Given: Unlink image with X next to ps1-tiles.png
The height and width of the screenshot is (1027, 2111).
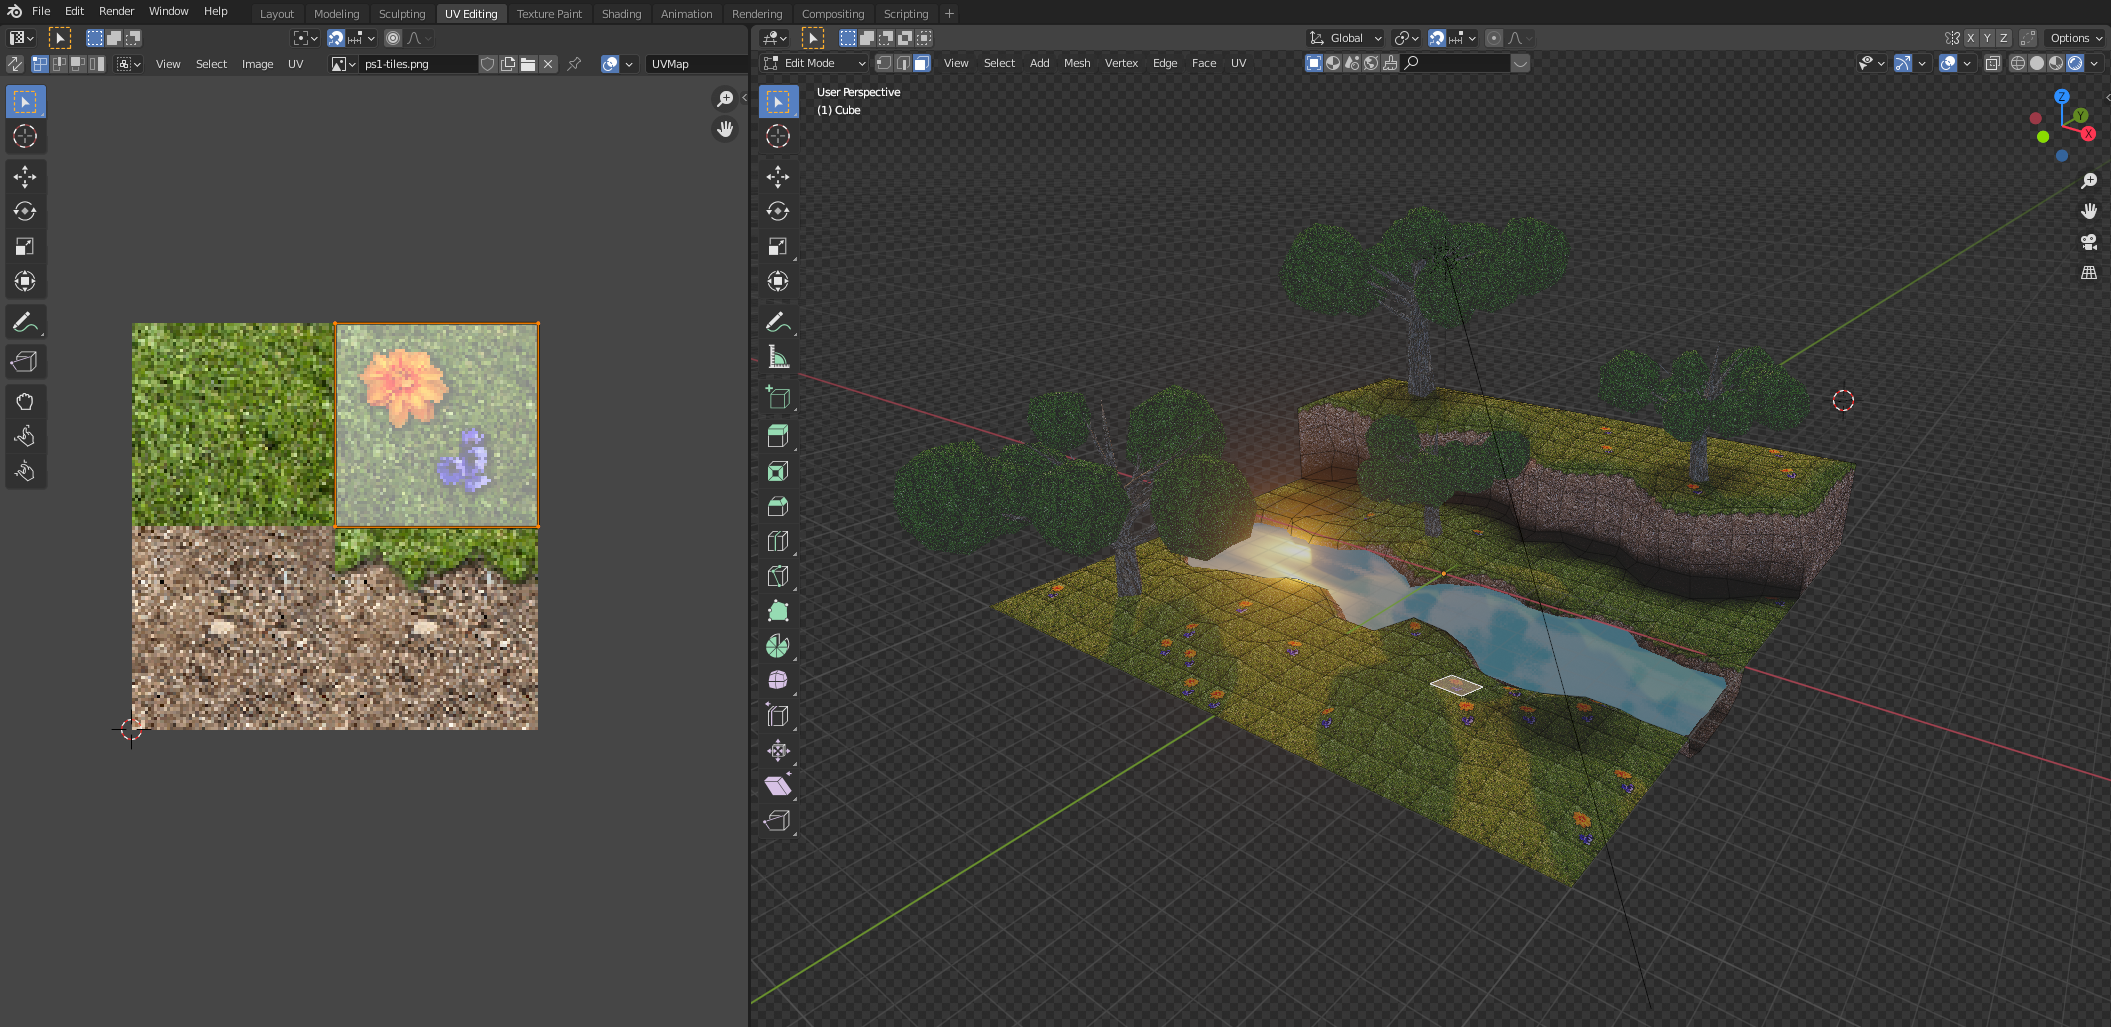Looking at the screenshot, I should (x=548, y=64).
